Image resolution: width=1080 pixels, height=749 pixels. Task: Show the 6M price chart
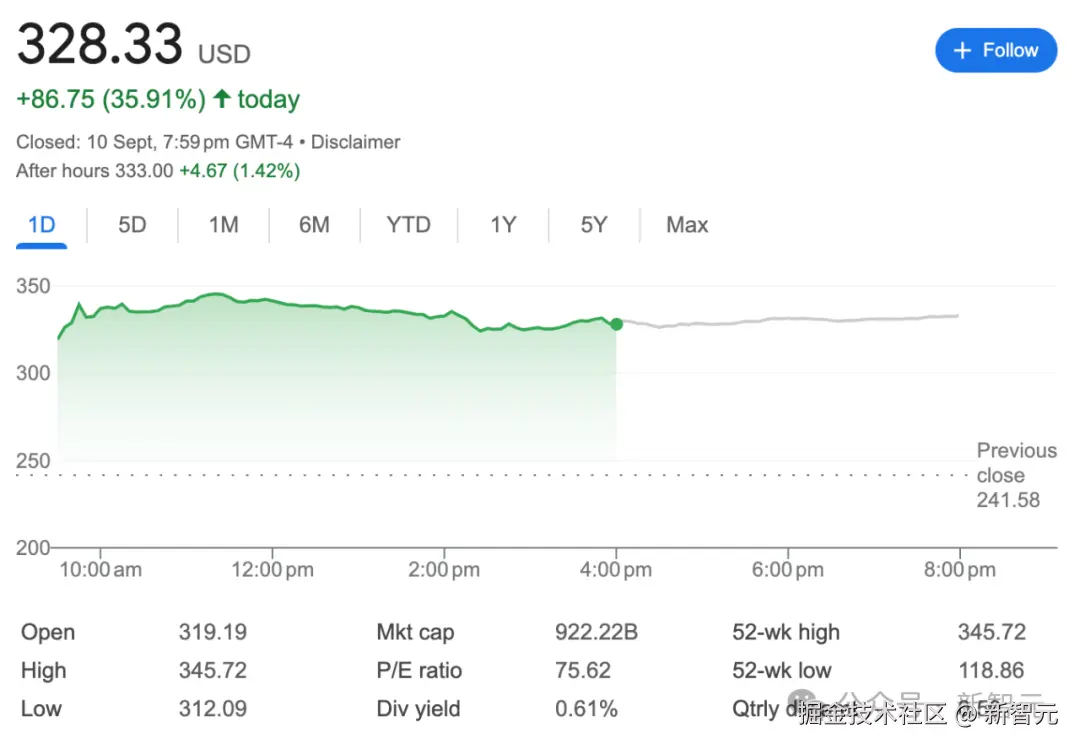[x=314, y=225]
